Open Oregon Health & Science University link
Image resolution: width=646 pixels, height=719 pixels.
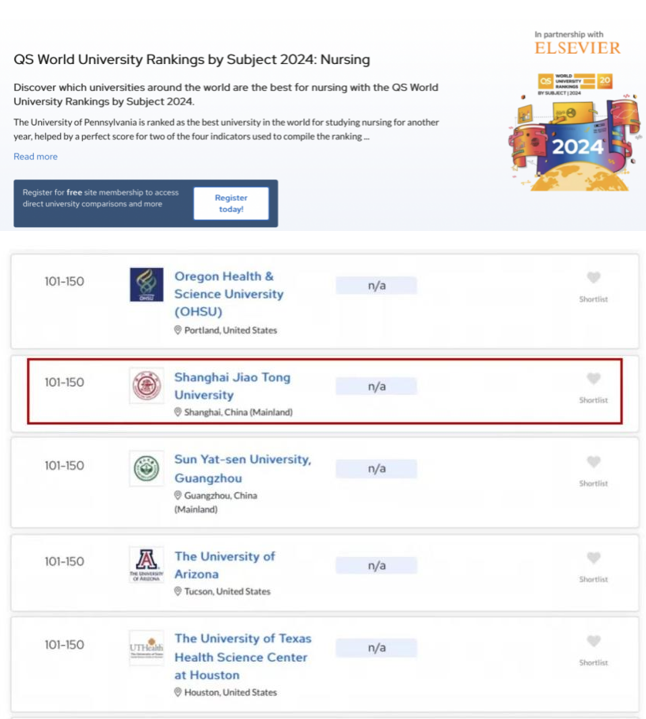click(x=229, y=294)
